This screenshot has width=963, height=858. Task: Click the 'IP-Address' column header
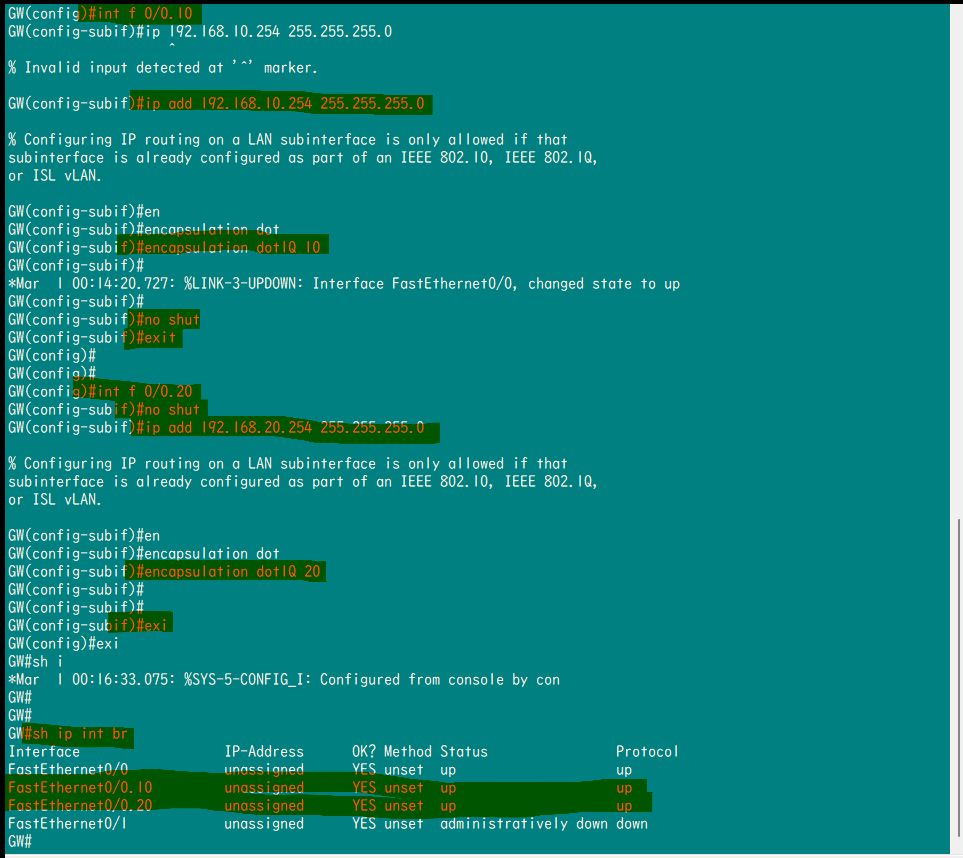tap(263, 751)
